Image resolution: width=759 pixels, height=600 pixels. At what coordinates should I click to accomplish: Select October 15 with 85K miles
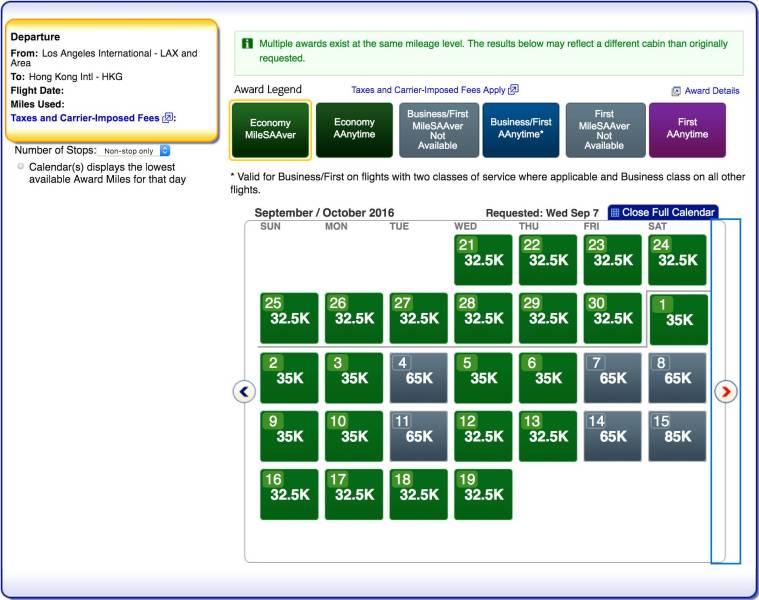pos(677,435)
